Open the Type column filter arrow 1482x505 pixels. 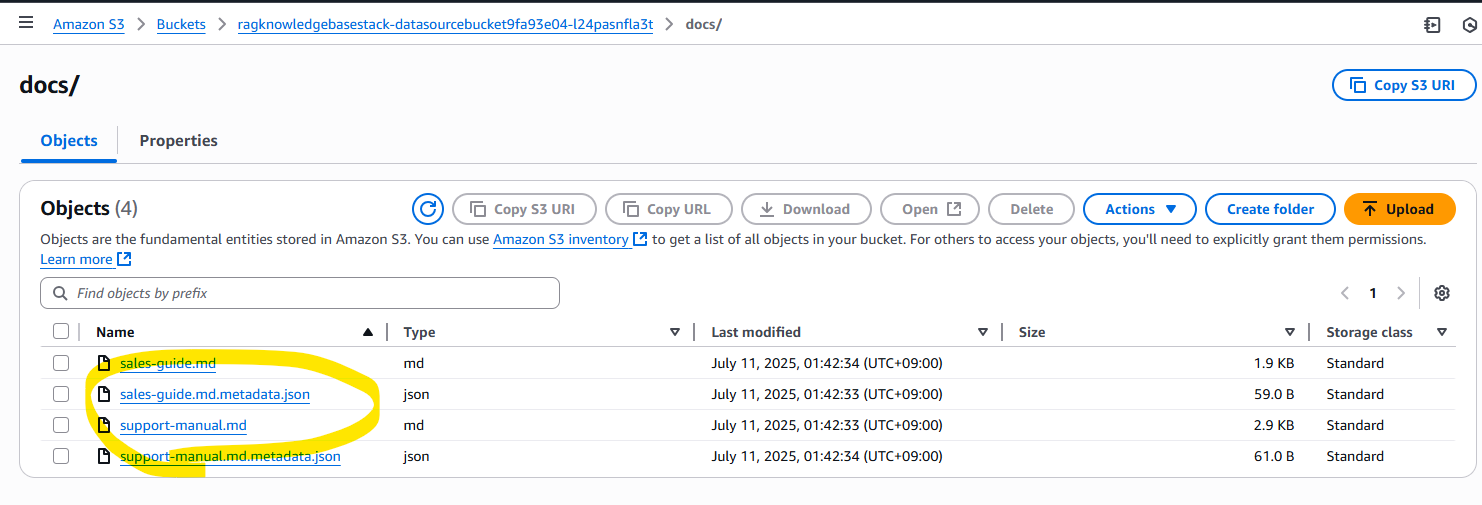(675, 332)
